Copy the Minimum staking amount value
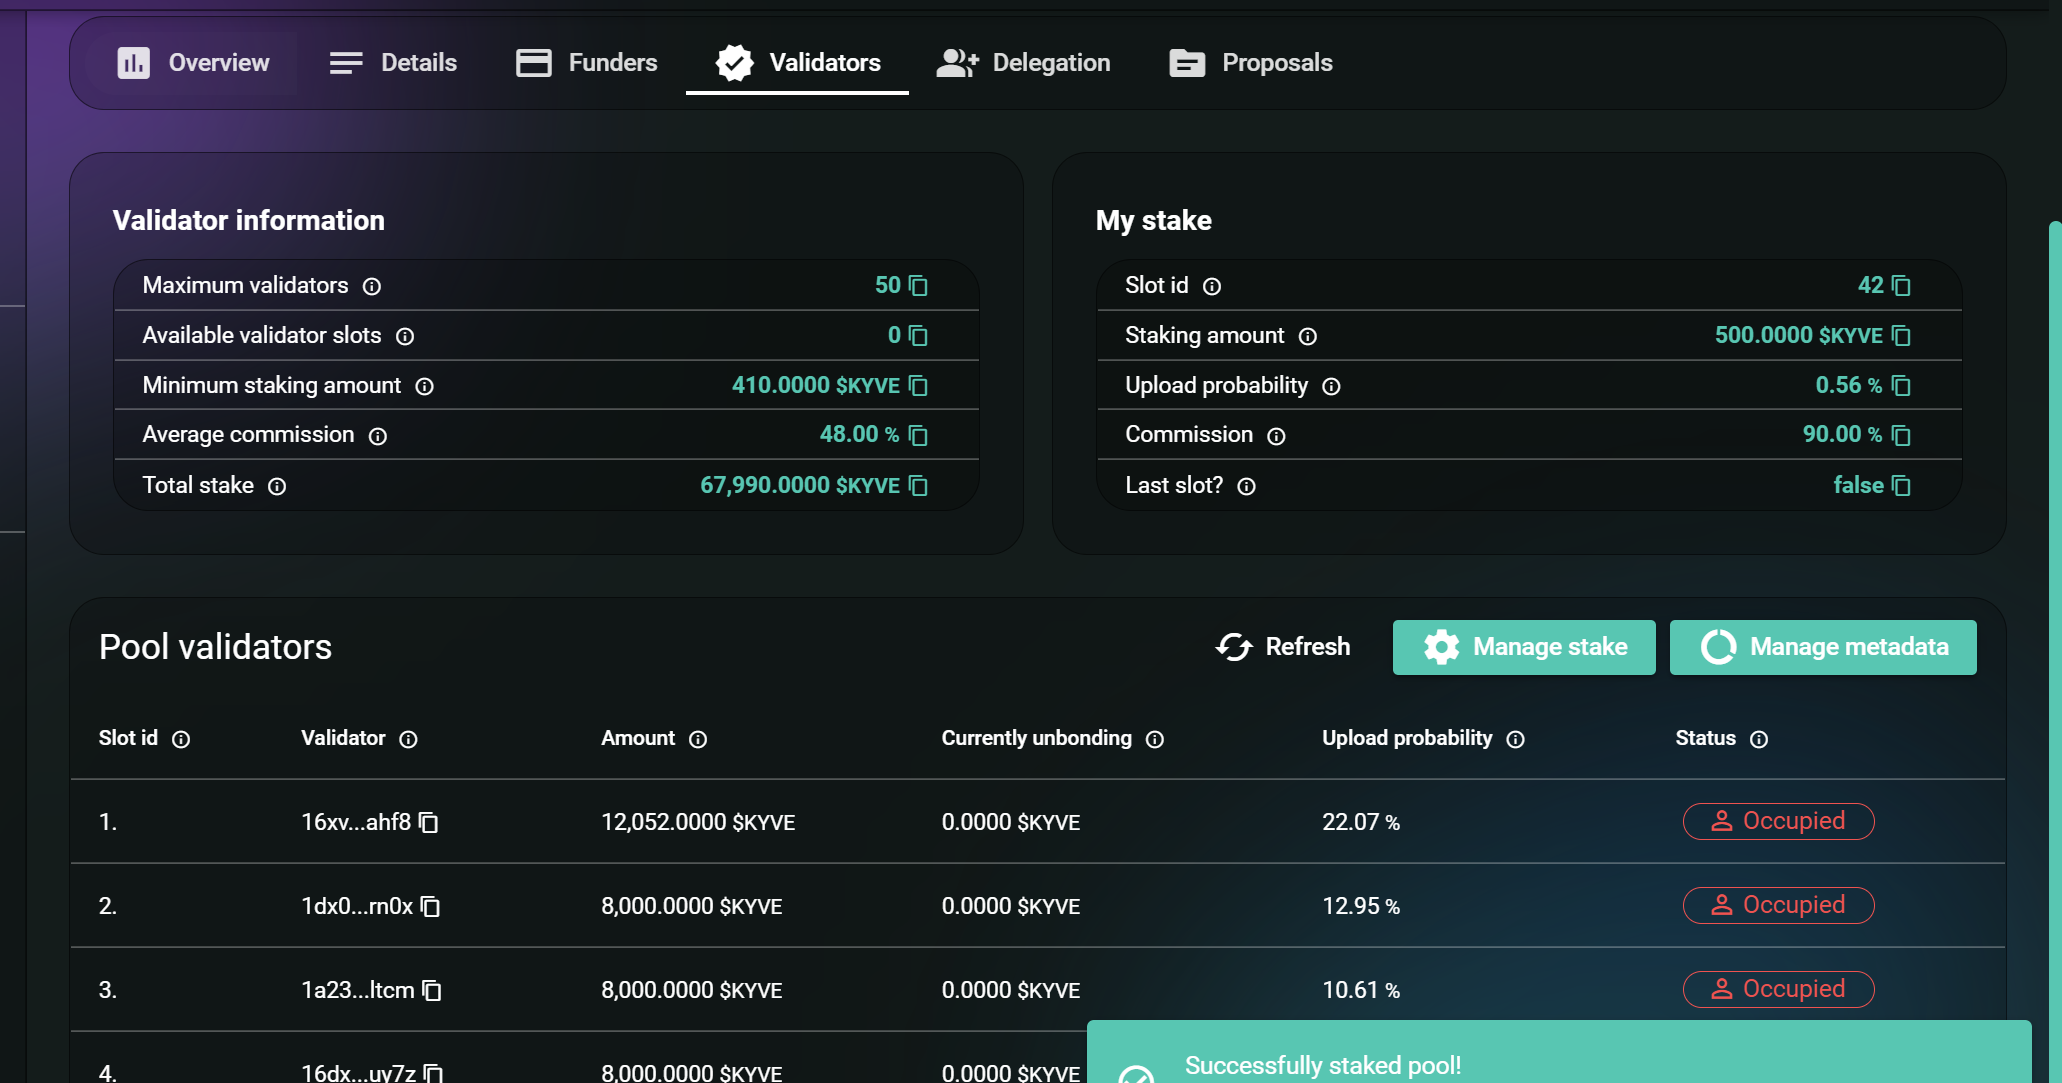The image size is (2062, 1083). click(918, 386)
